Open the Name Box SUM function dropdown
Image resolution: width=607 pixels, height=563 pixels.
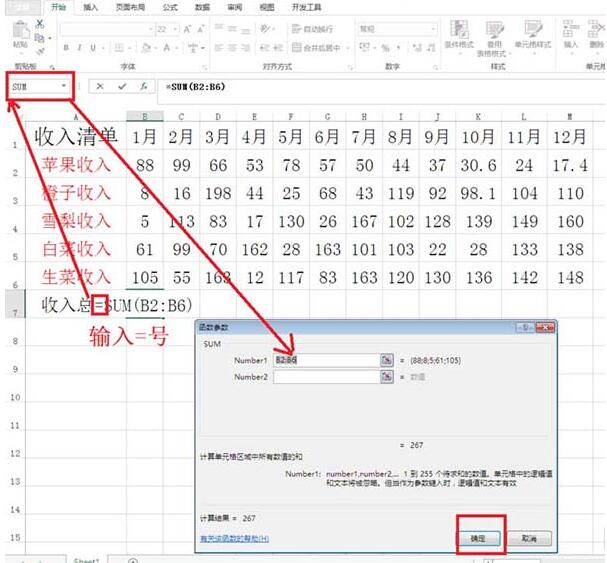(x=64, y=86)
